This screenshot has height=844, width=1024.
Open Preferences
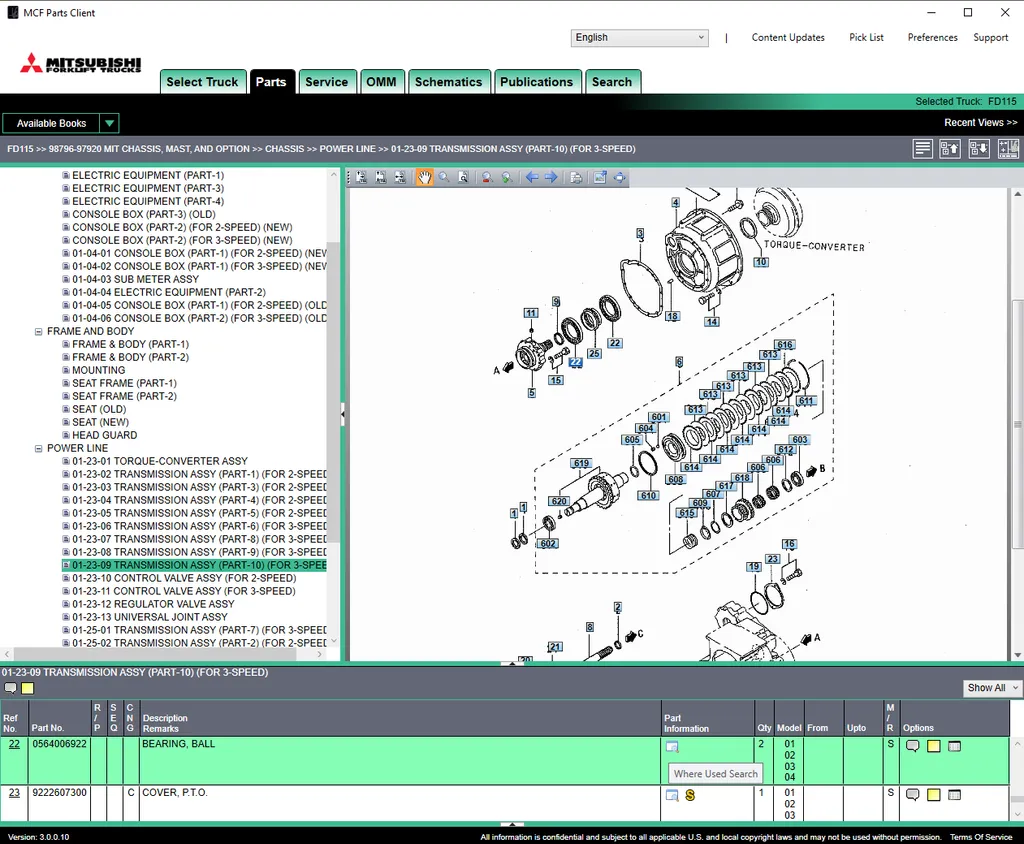pyautogui.click(x=933, y=38)
